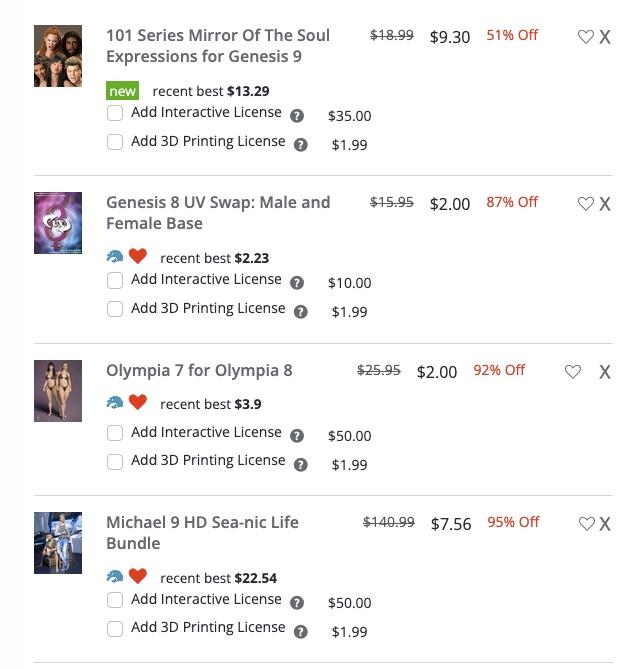Wishlist the Genesis 8 UV Swap item
638x669 pixels.
(586, 204)
